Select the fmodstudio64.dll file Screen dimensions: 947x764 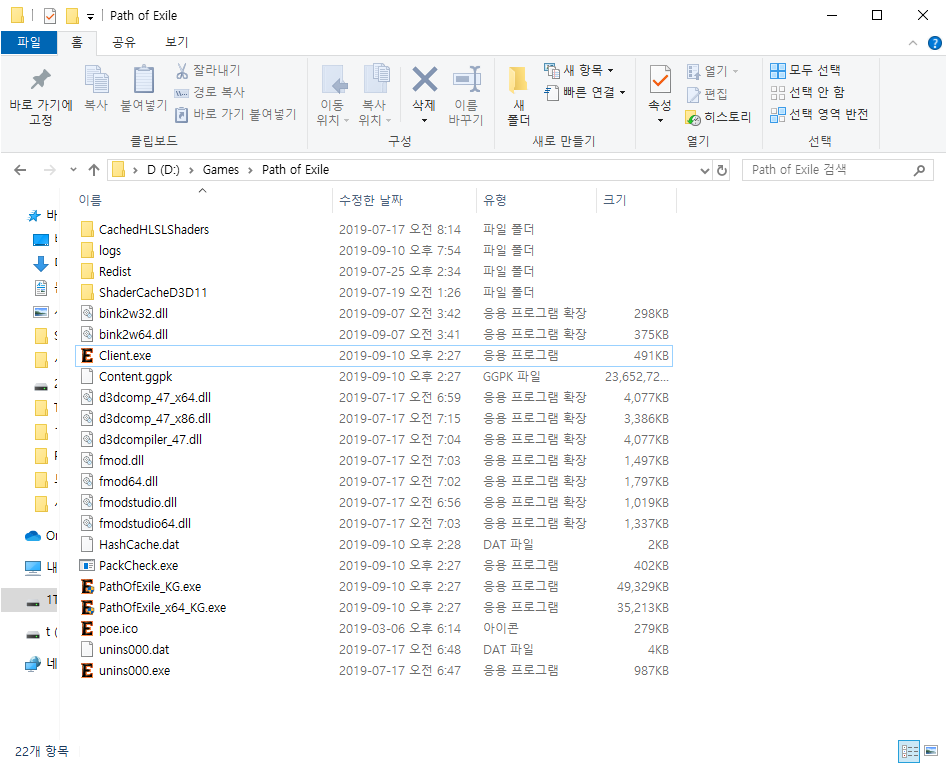click(374, 524)
